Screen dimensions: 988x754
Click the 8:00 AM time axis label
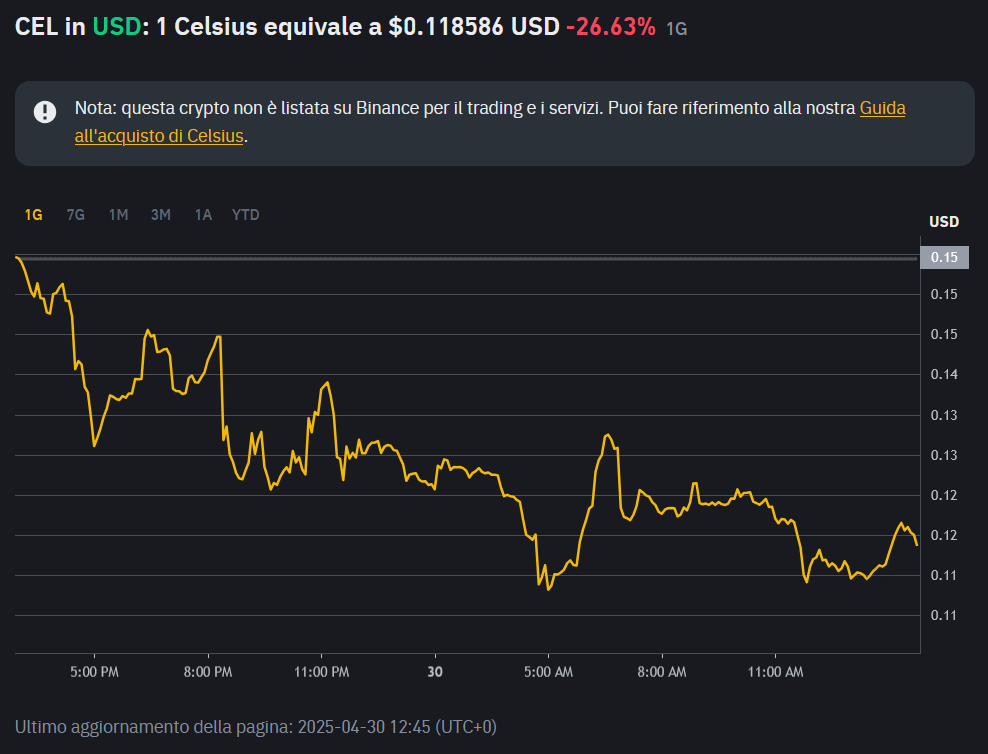[x=662, y=672]
